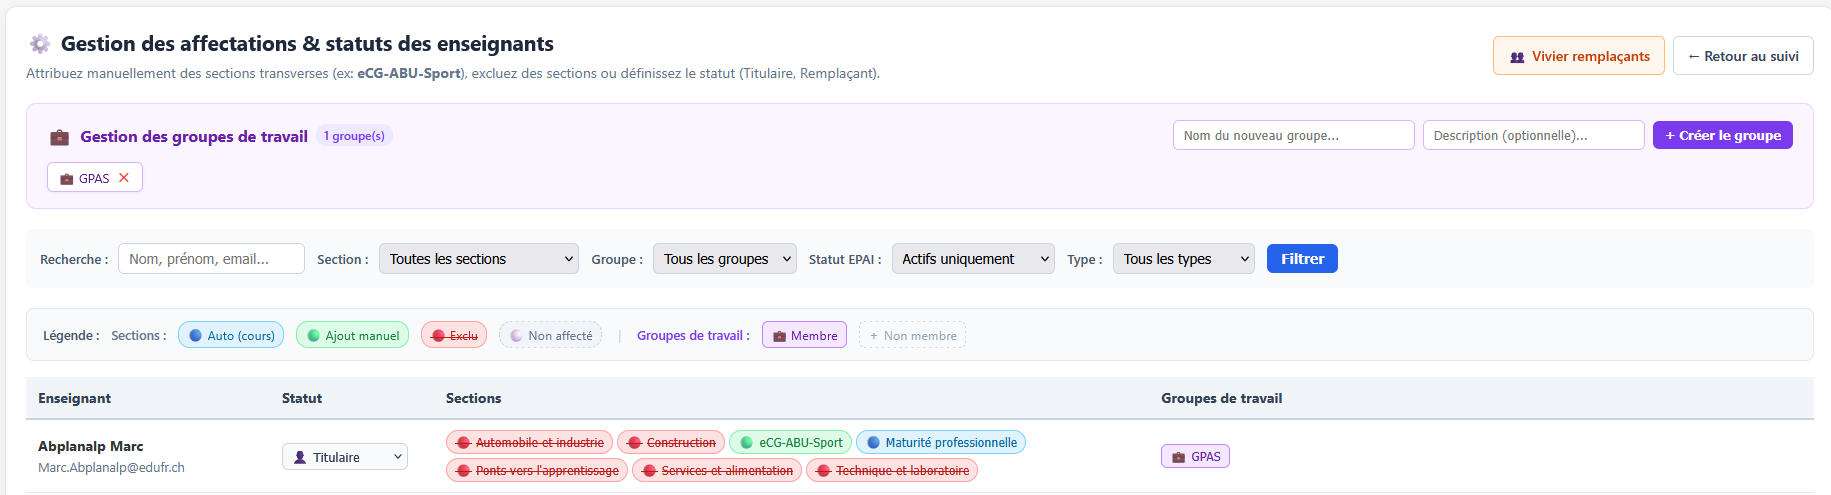
Task: Click briefcase icon in GPAS group chip
Action: [67, 179]
